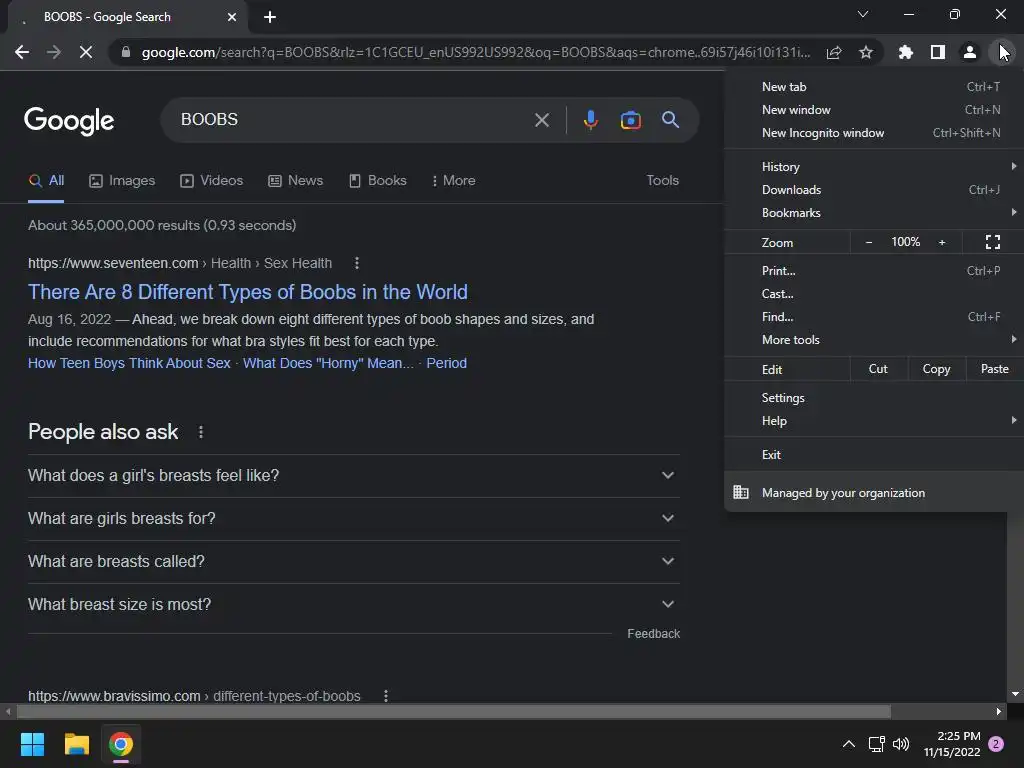Choose Print... in the Chrome menu
This screenshot has width=1024, height=768.
[874, 271]
